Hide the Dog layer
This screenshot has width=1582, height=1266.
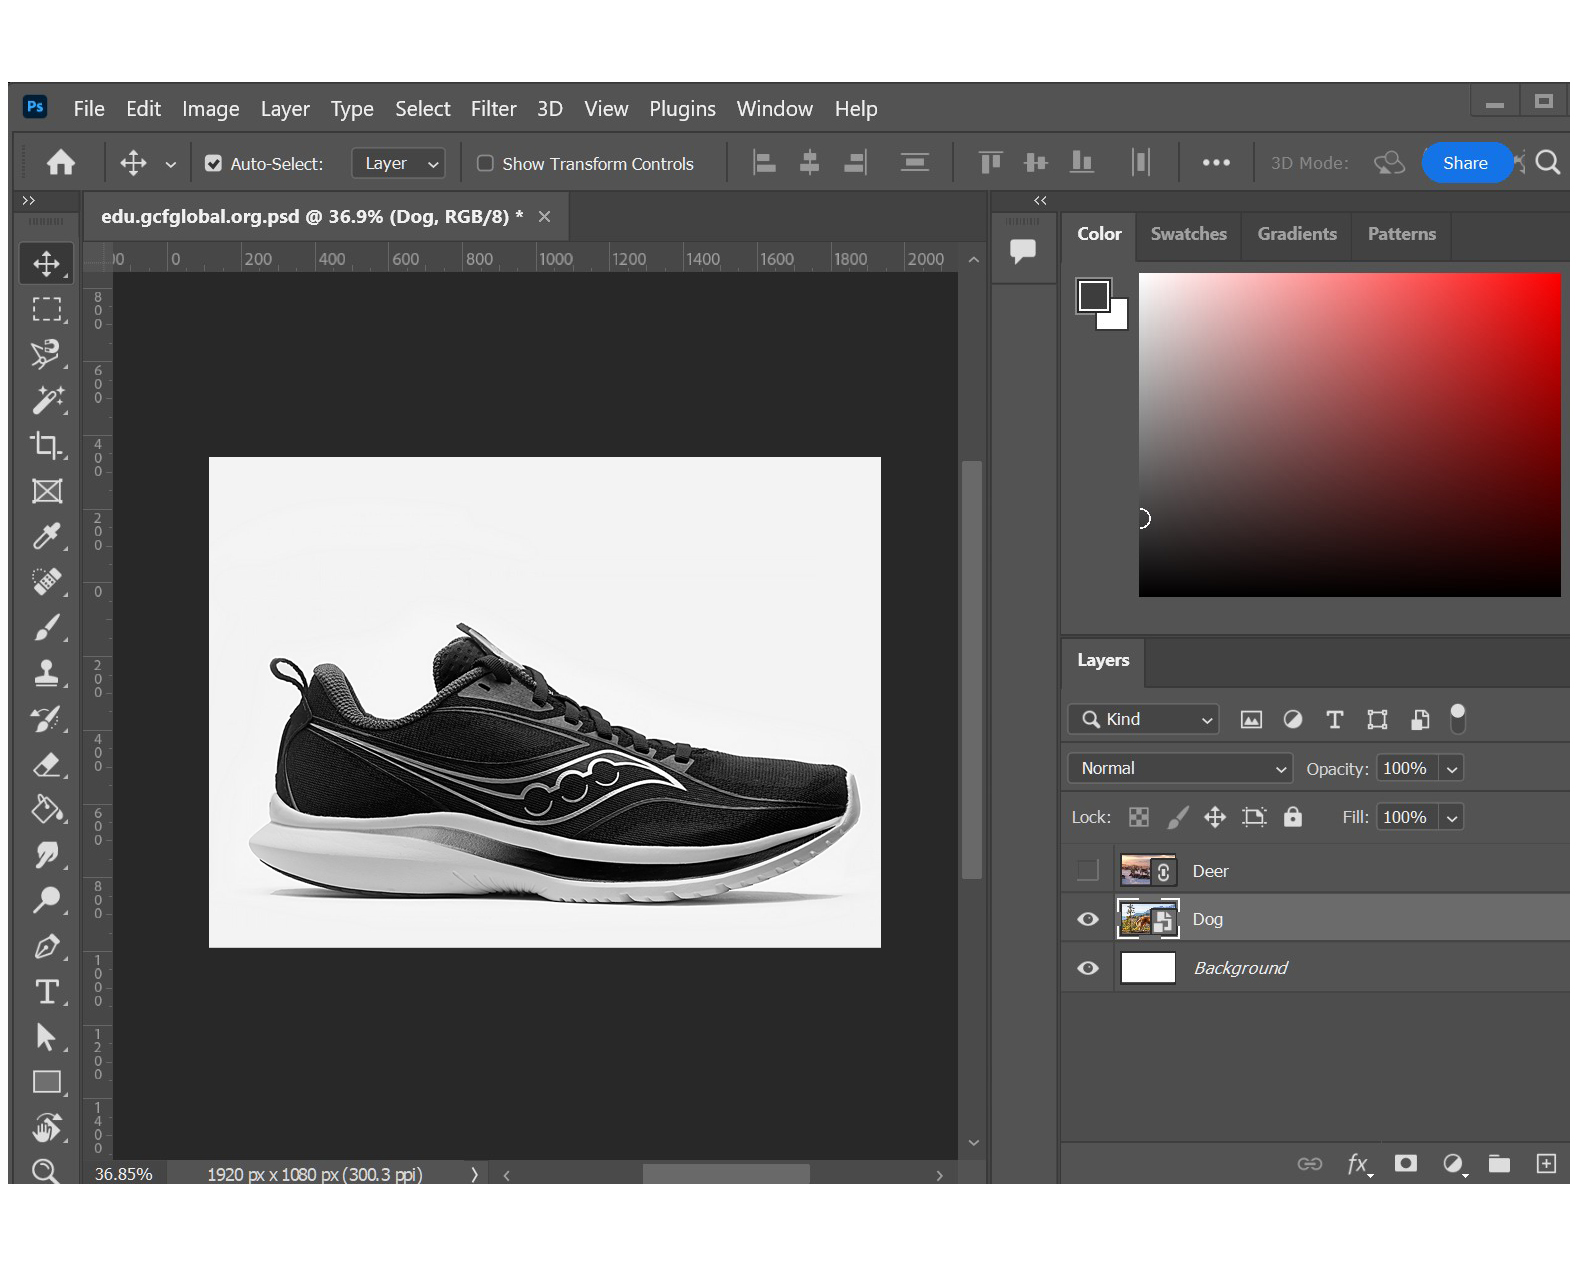coord(1087,919)
